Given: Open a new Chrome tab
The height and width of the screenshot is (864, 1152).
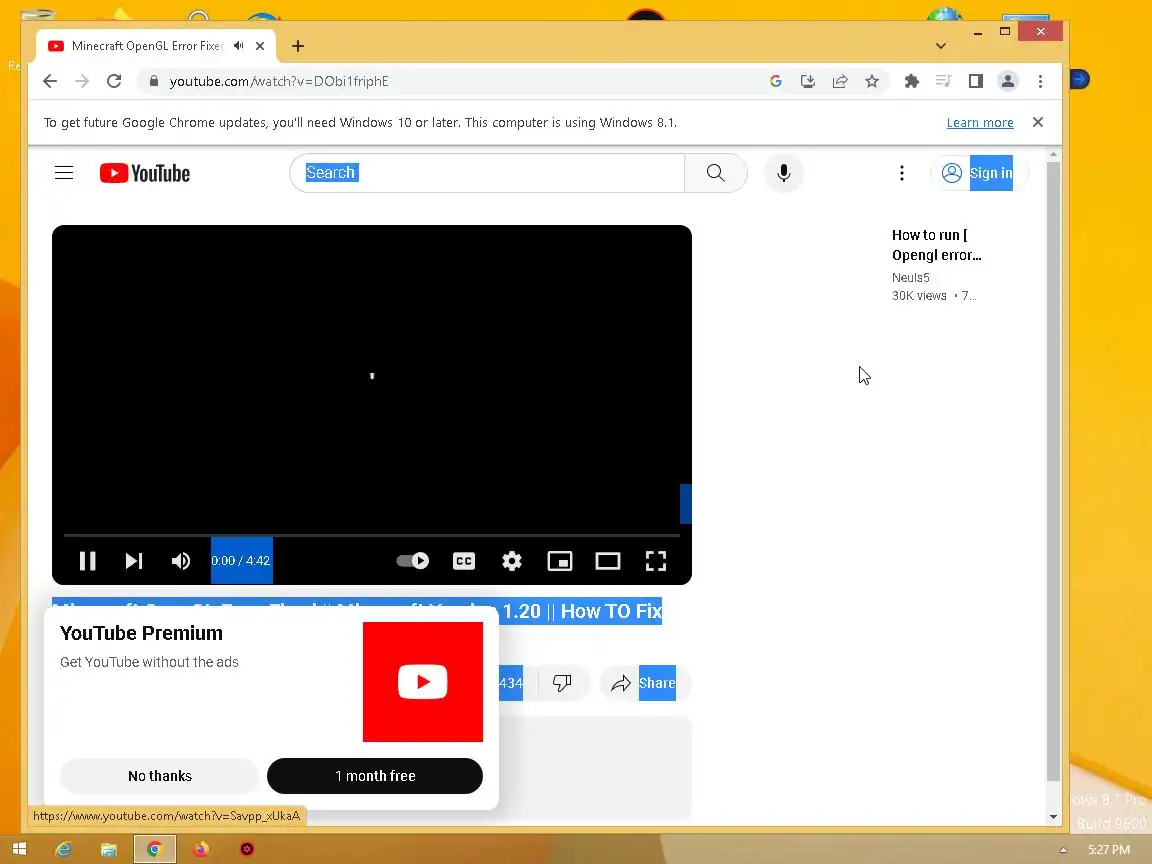Looking at the screenshot, I should pos(298,46).
